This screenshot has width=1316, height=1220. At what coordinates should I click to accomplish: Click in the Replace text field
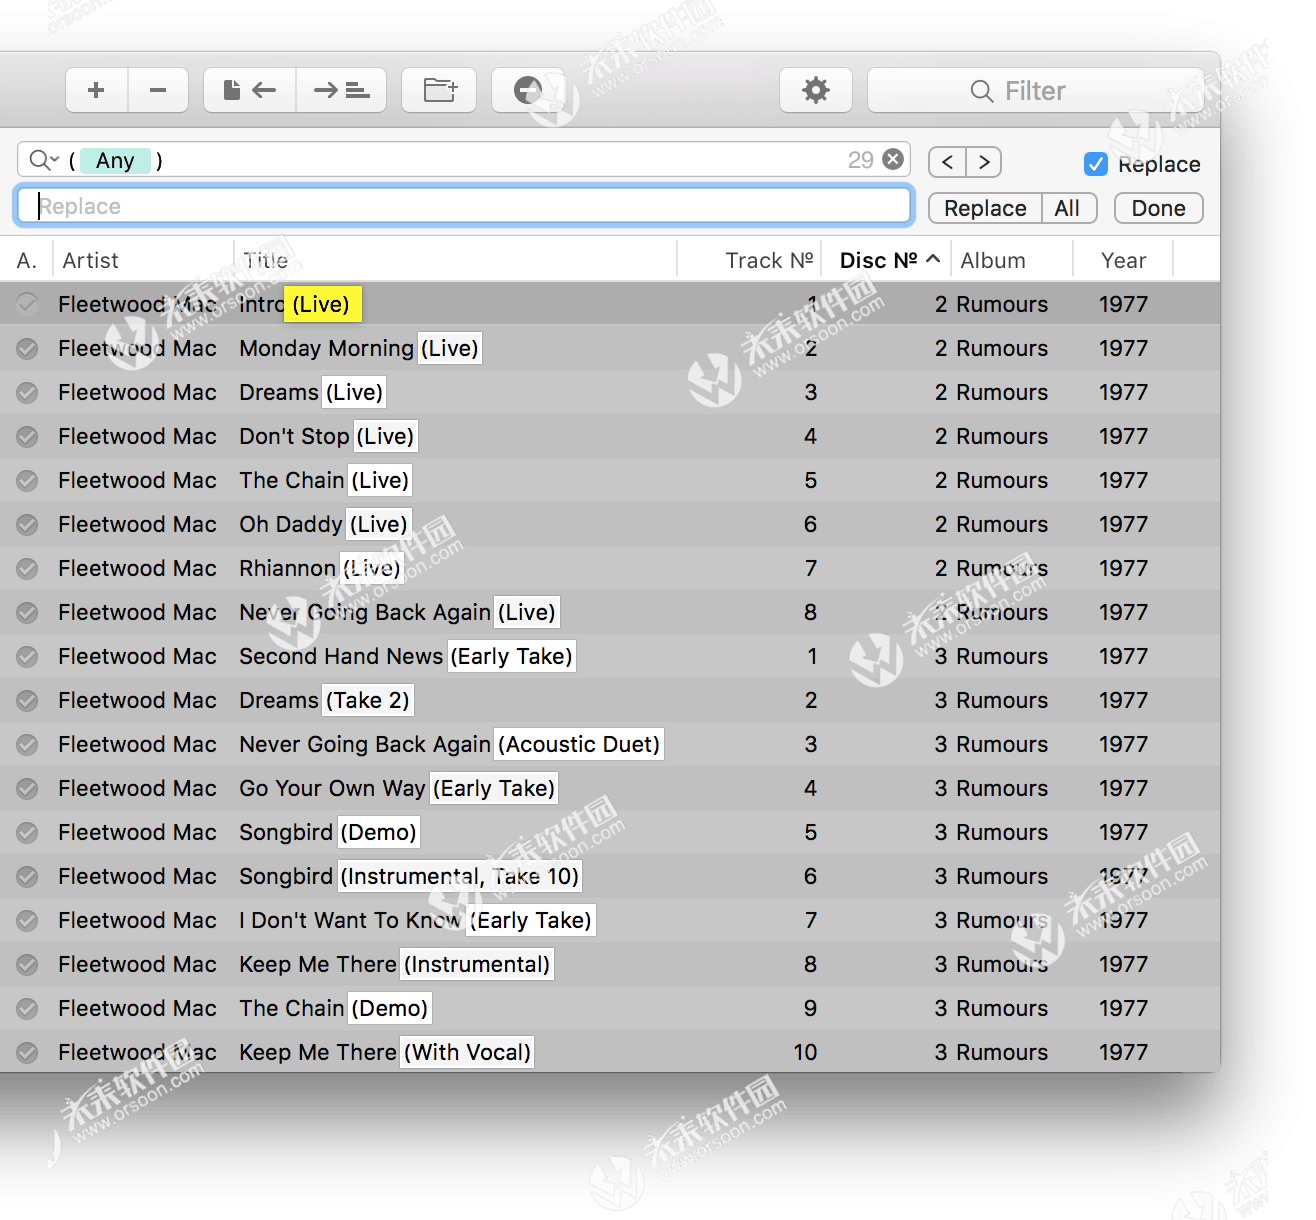(464, 206)
